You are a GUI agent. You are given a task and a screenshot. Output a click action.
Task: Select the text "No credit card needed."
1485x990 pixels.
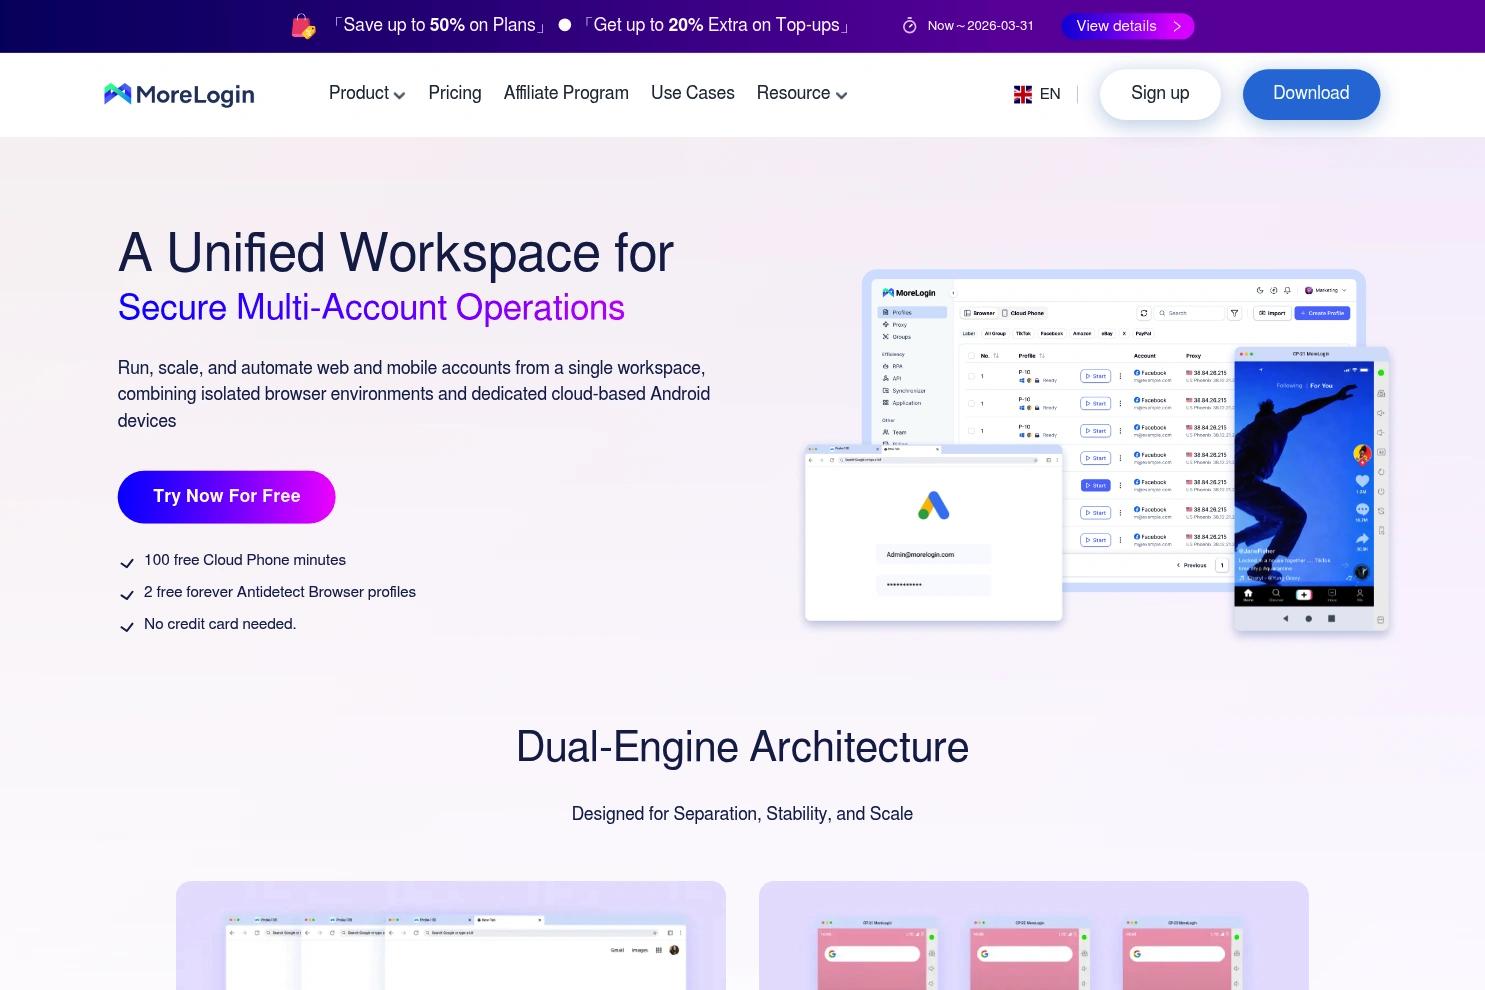(x=220, y=624)
